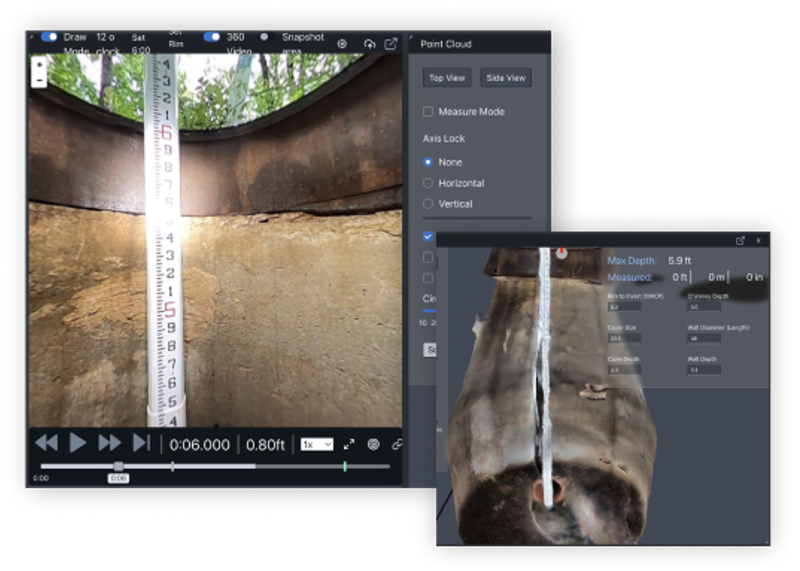Open the 1x playback speed dropdown
The width and height of the screenshot is (800, 571).
[x=317, y=444]
